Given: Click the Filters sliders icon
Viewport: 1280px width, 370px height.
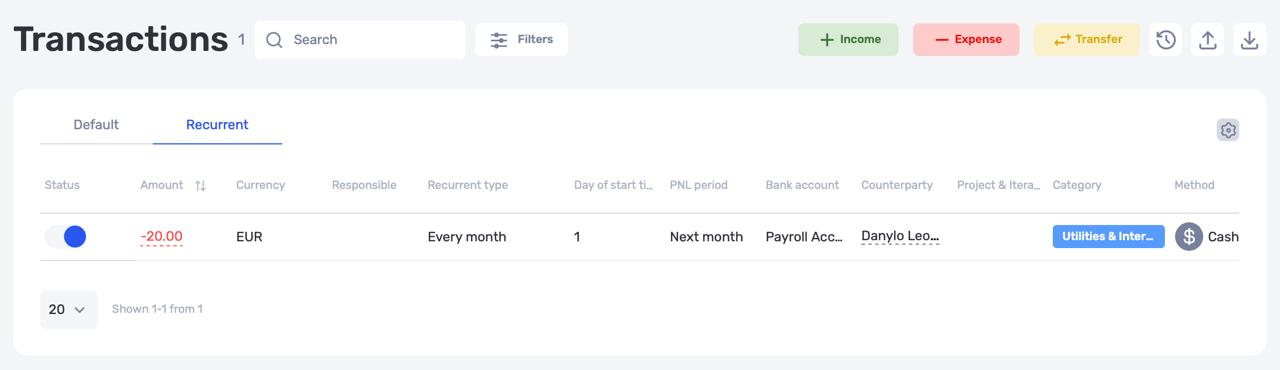Looking at the screenshot, I should [498, 40].
